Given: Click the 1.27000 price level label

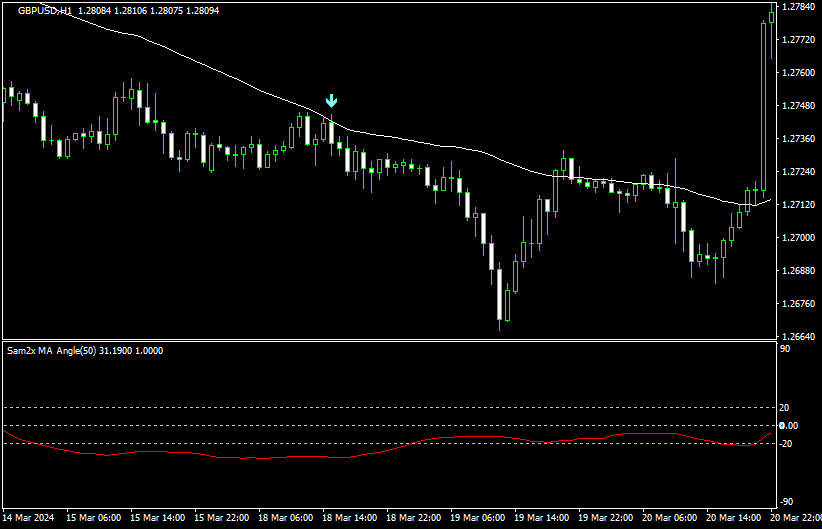Looking at the screenshot, I should pyautogui.click(x=798, y=238).
